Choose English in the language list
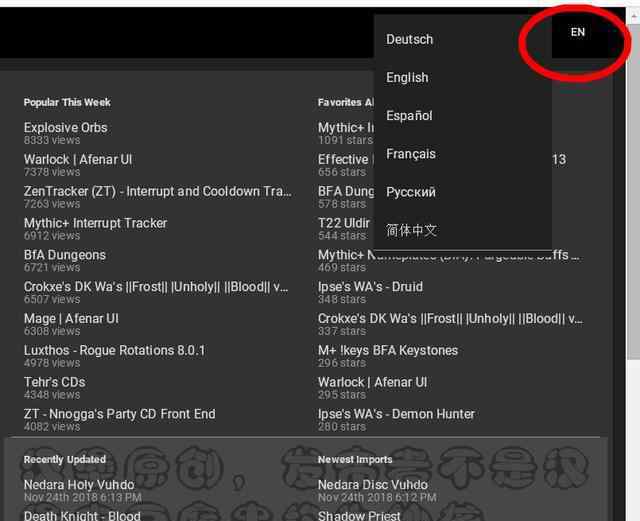Image resolution: width=640 pixels, height=521 pixels. (407, 78)
